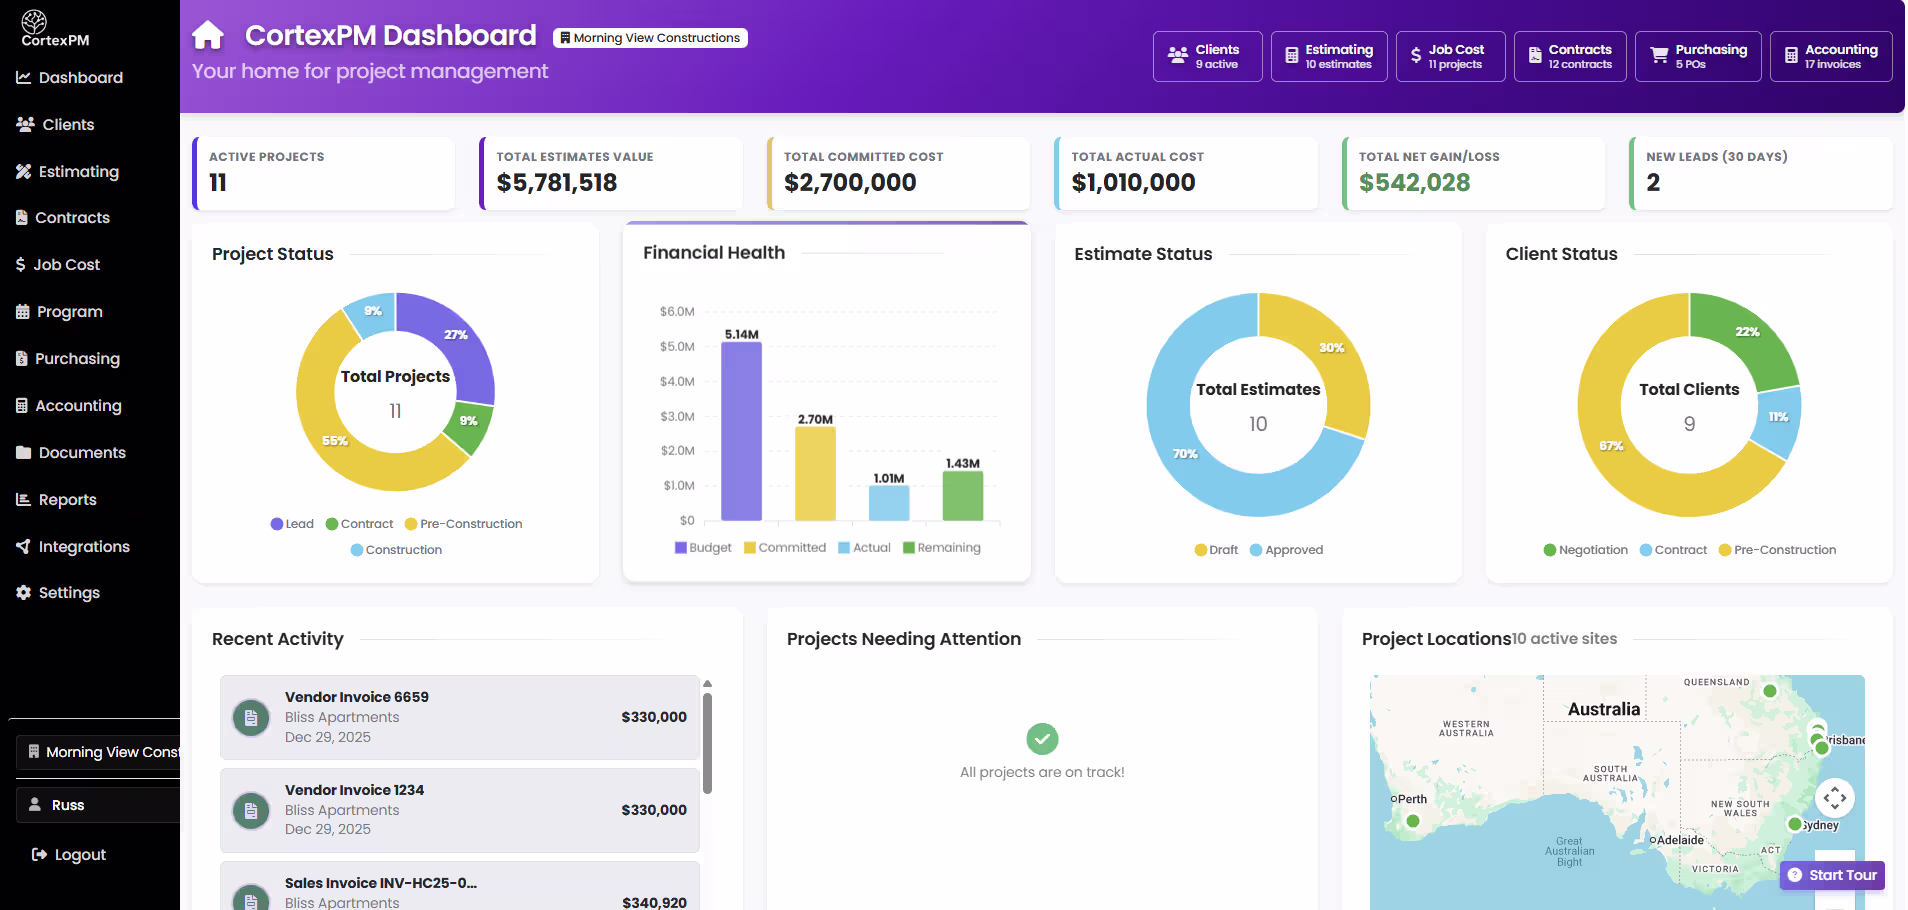Click the Purchasing cart icon in sidebar
Image resolution: width=1908 pixels, height=910 pixels.
click(x=21, y=358)
